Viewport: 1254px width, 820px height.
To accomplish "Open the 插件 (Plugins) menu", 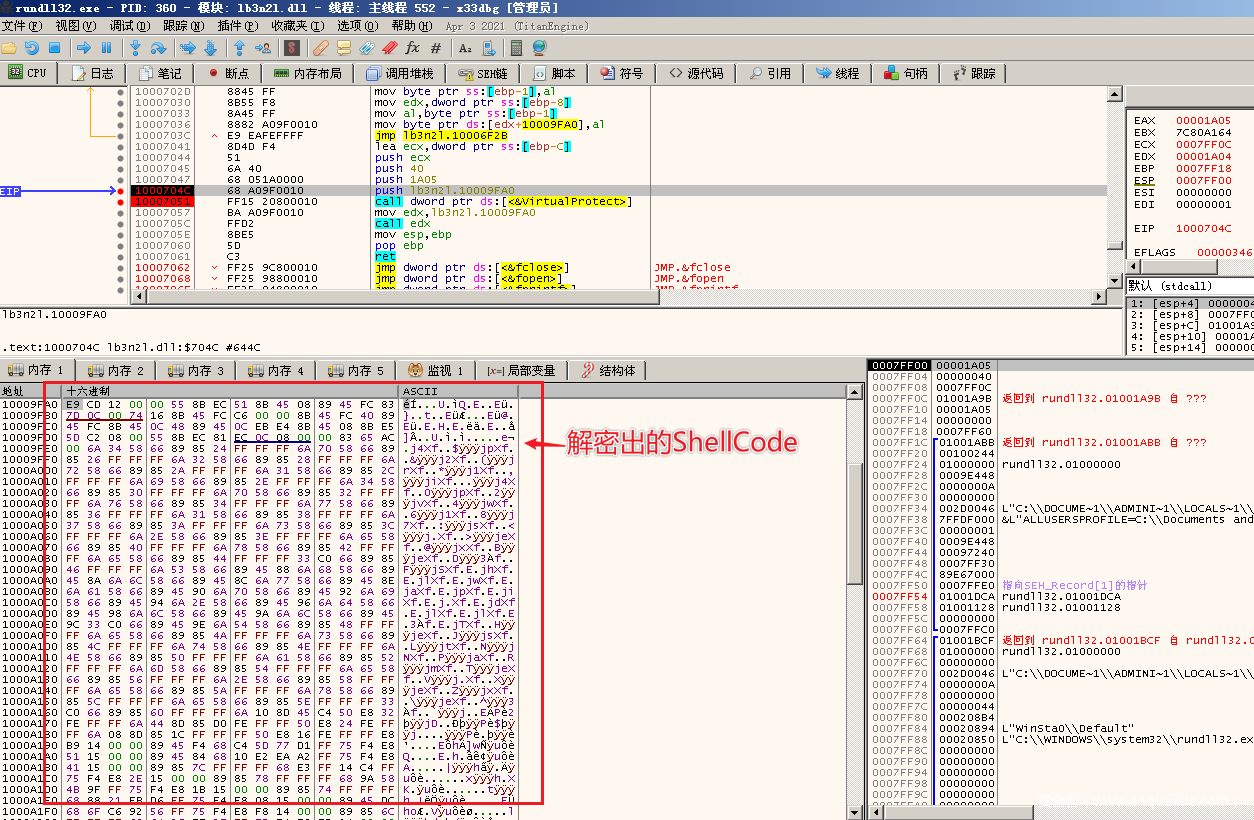I will [240, 26].
